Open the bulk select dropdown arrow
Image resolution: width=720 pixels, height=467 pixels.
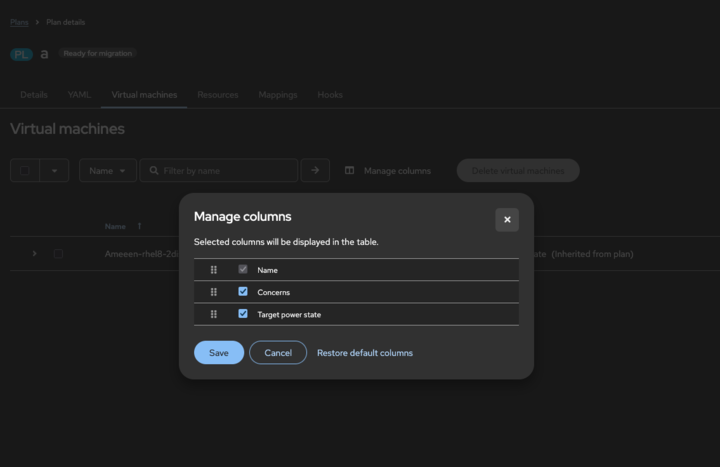click(x=54, y=171)
